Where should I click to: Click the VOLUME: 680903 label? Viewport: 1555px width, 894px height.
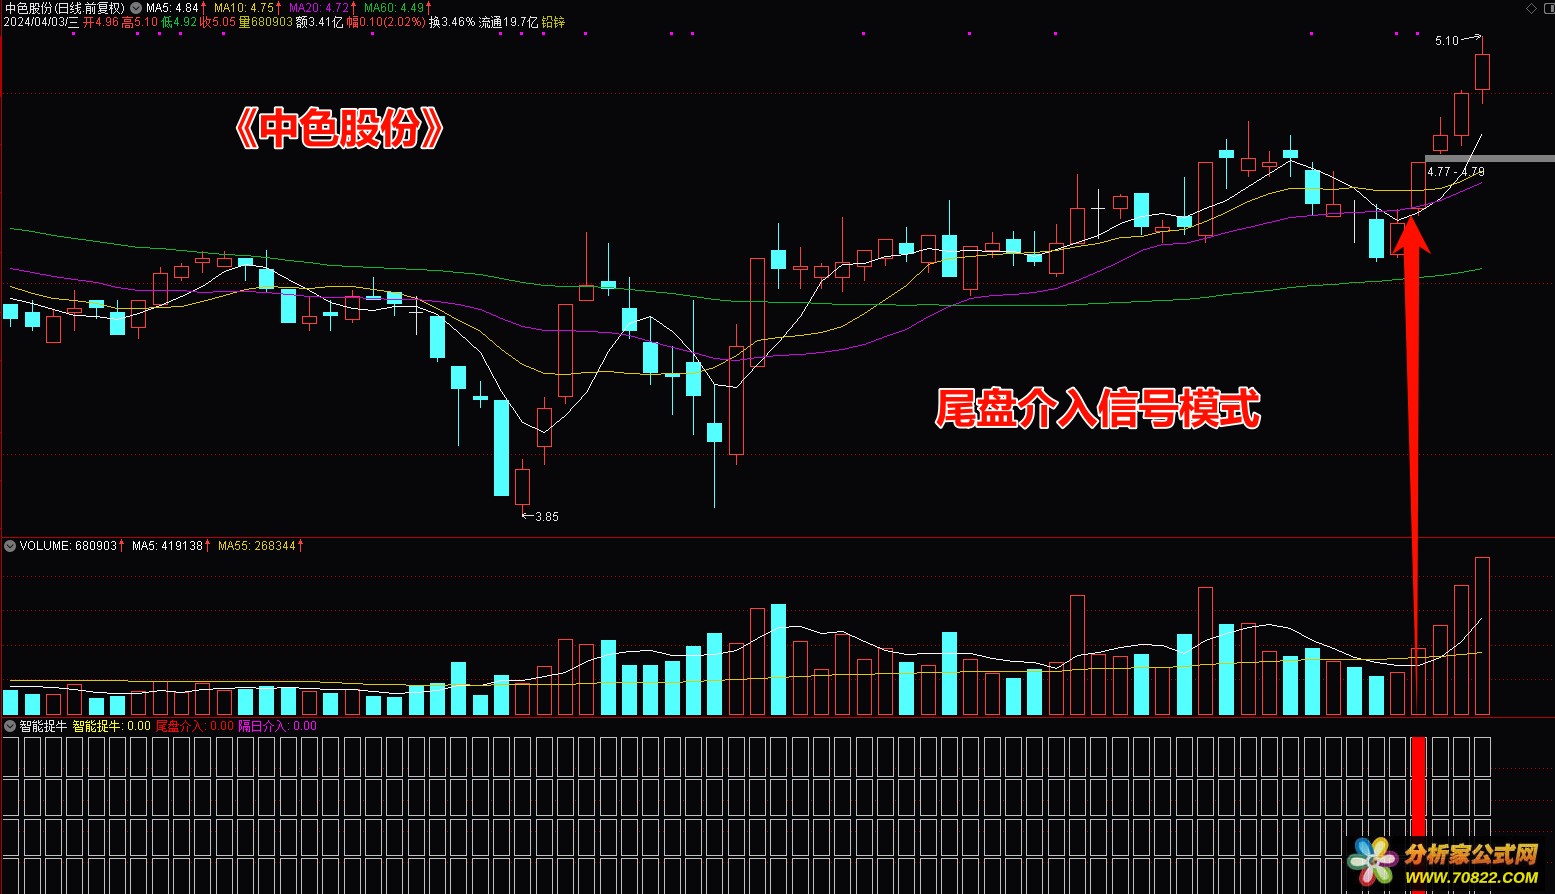coord(68,546)
